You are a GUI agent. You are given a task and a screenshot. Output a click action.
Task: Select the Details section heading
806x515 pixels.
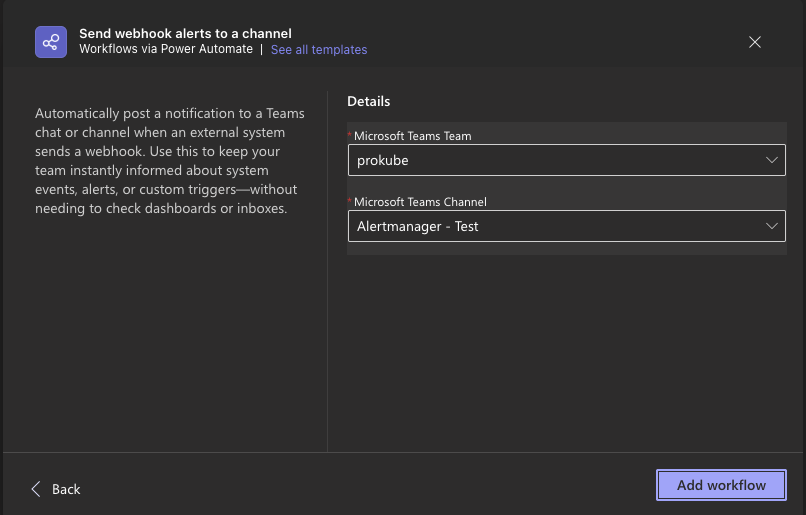(368, 101)
